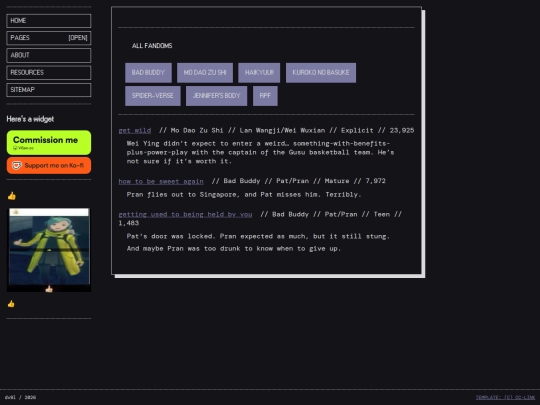This screenshot has height=405, width=540.
Task: Go to the ABOUT page
Action: point(49,55)
